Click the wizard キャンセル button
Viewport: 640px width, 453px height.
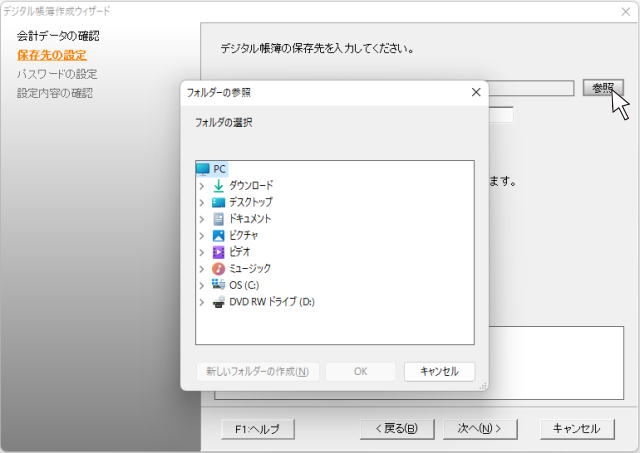[x=577, y=429]
